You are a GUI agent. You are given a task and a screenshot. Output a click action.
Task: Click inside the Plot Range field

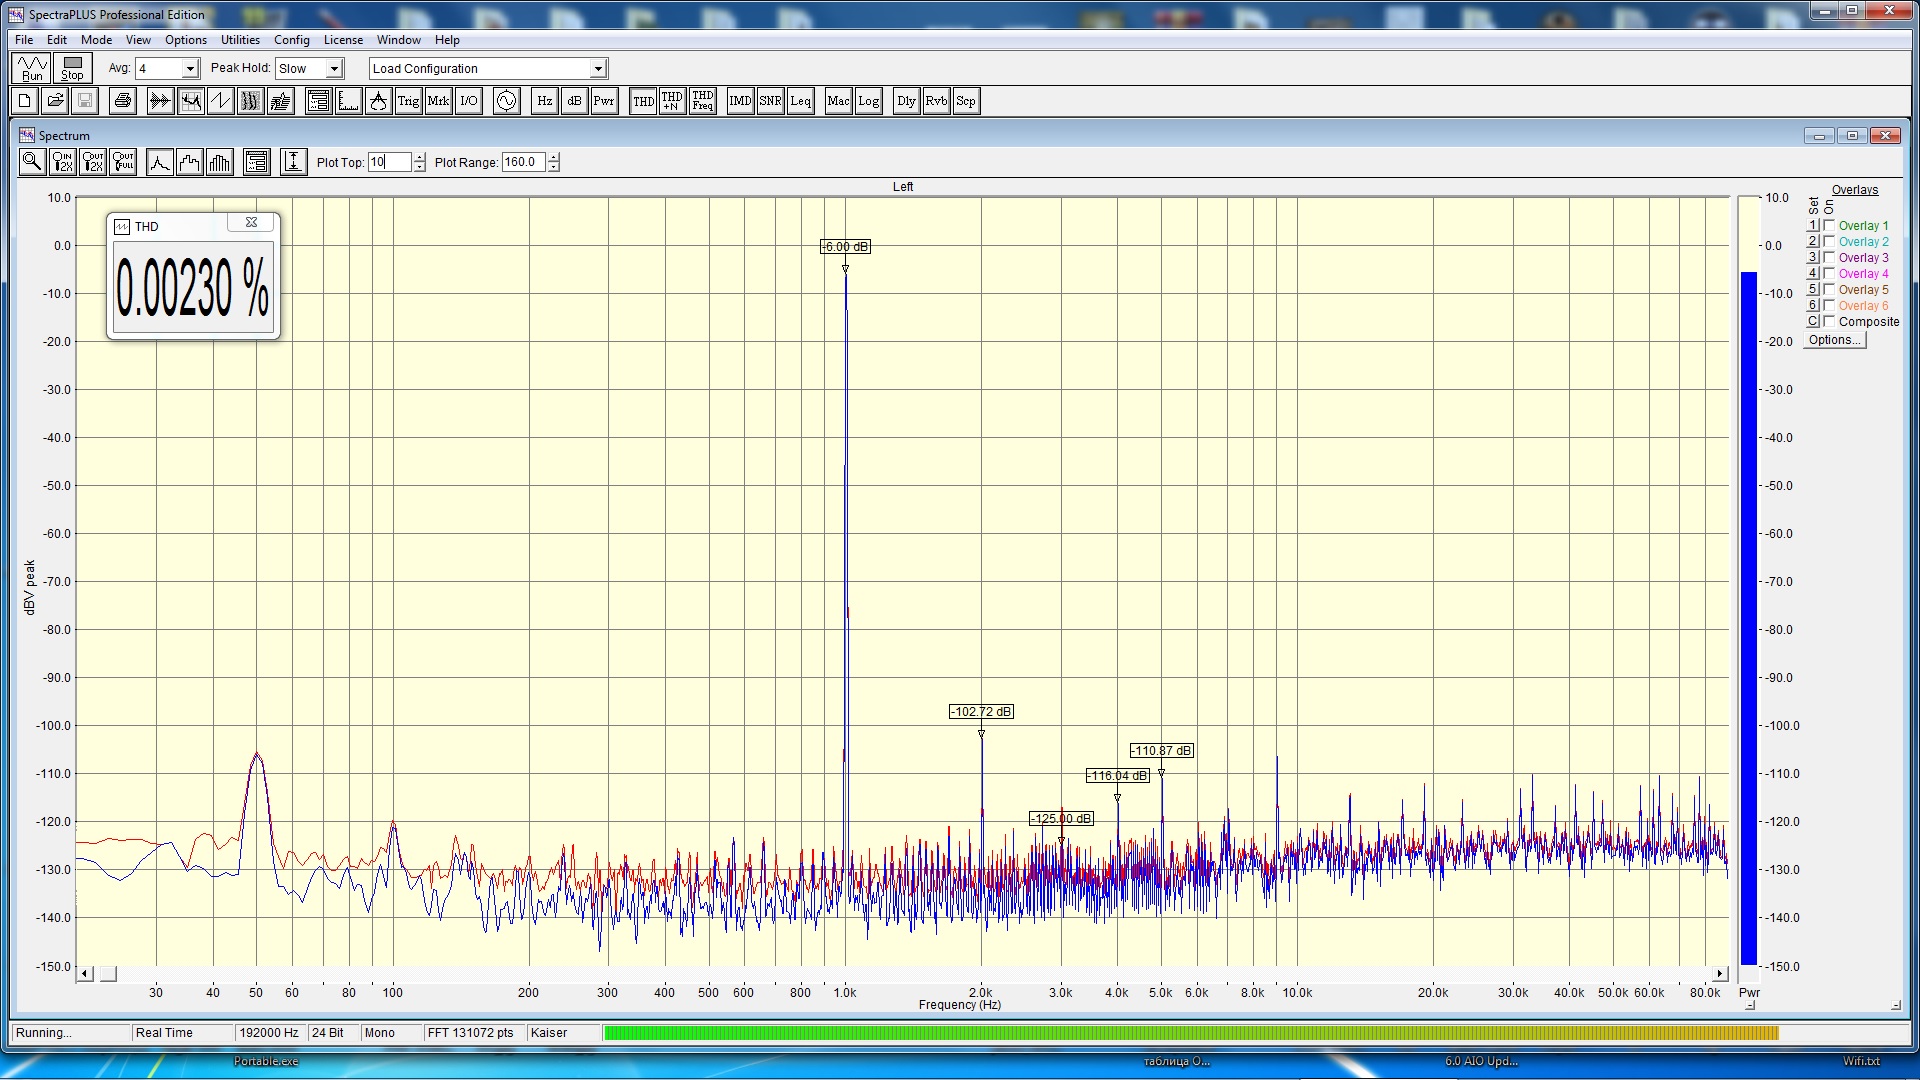[x=523, y=162]
